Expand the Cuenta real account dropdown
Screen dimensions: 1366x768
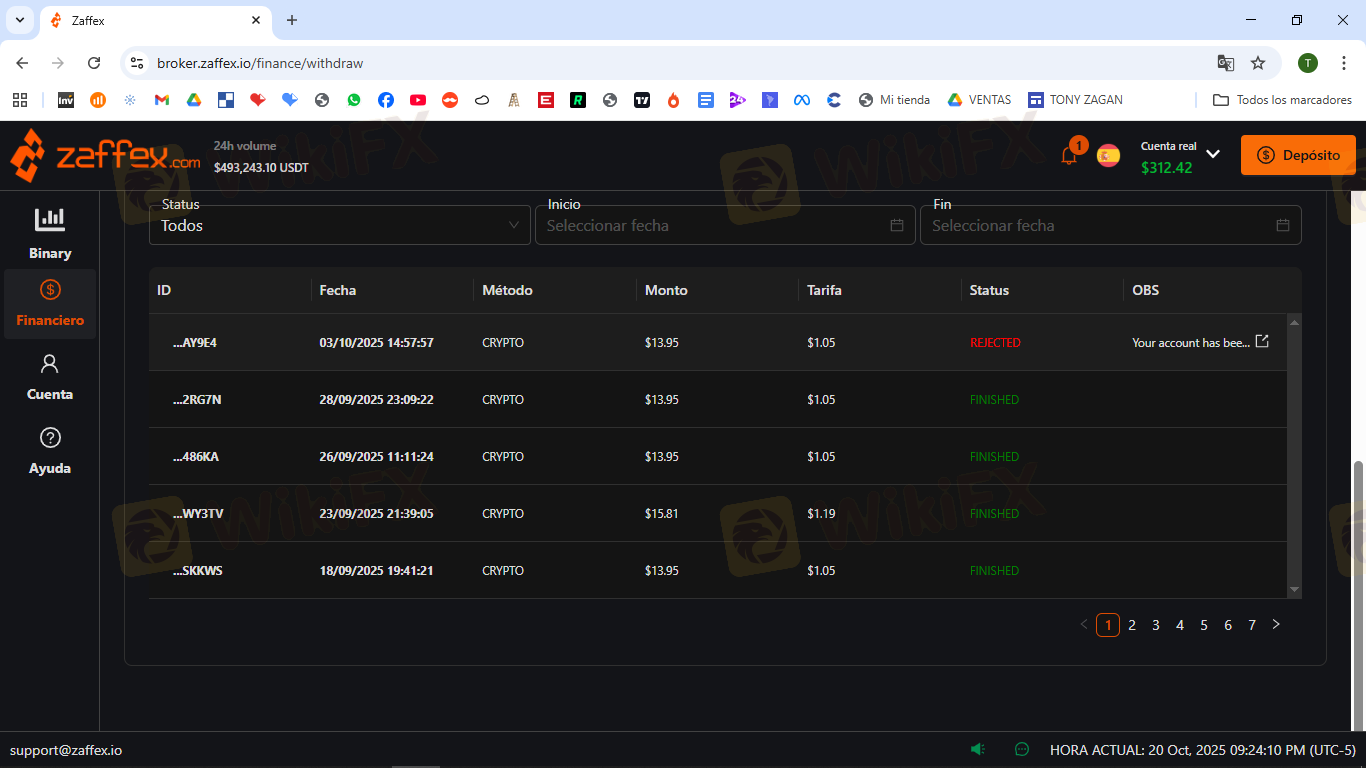[x=1212, y=154]
